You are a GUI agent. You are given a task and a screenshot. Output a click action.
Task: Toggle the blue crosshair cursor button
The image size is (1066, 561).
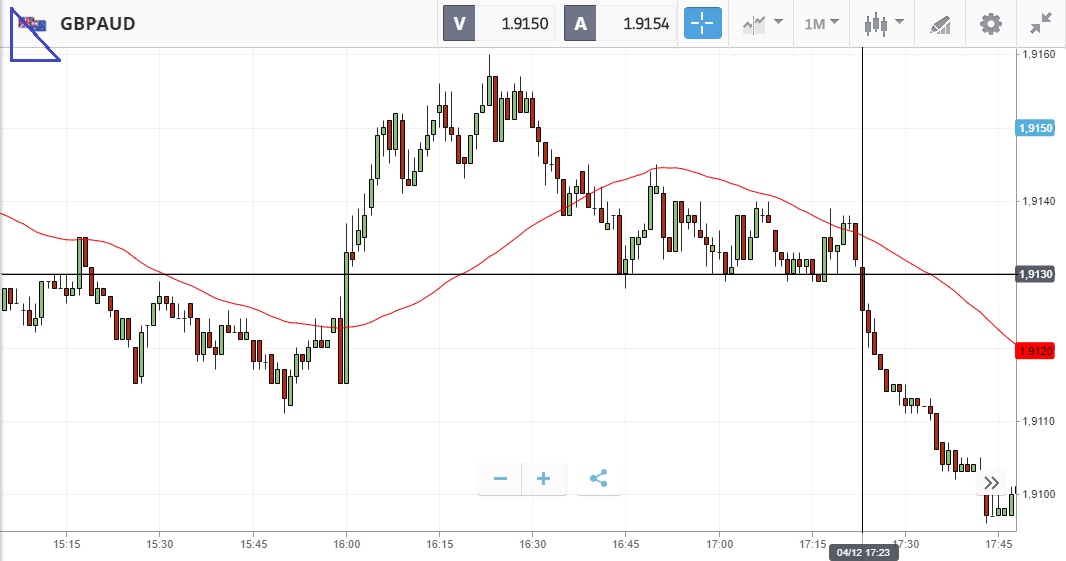(x=703, y=23)
